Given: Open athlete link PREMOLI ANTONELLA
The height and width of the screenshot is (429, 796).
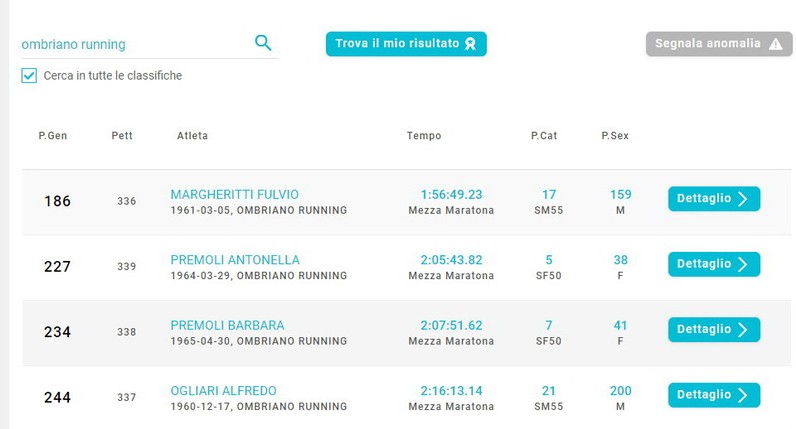Looking at the screenshot, I should (x=235, y=260).
